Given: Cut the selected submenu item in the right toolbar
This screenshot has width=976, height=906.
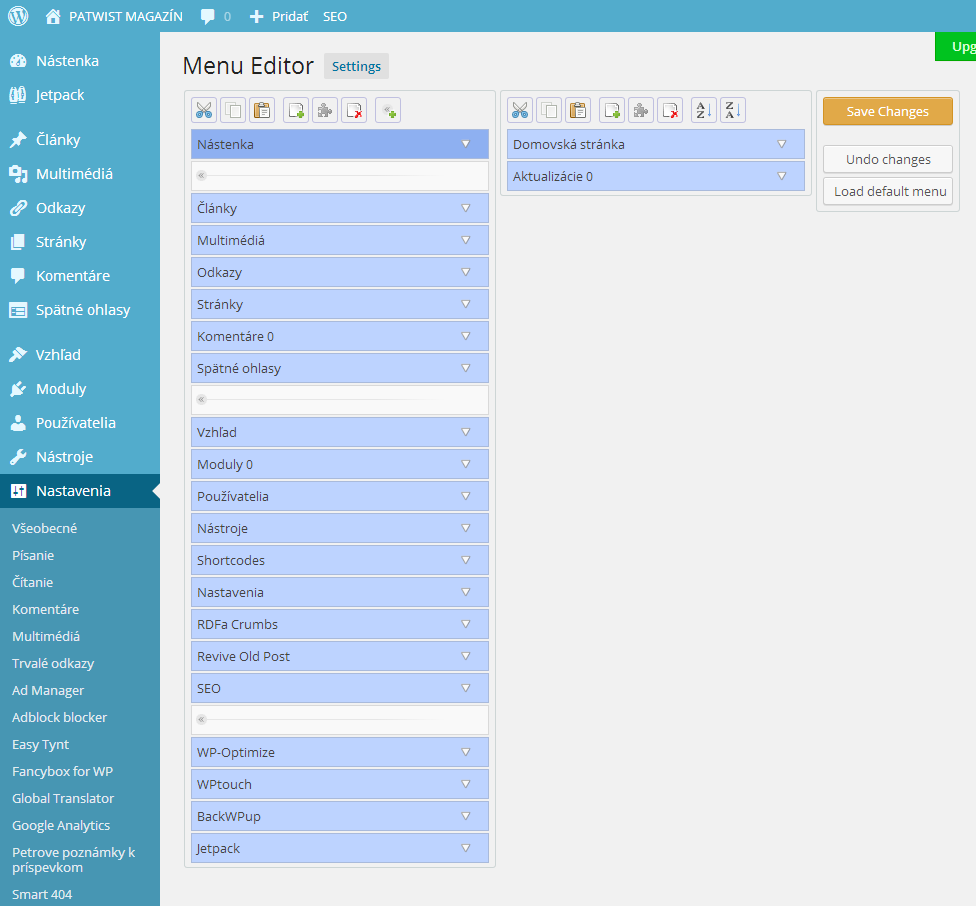Looking at the screenshot, I should (x=520, y=111).
